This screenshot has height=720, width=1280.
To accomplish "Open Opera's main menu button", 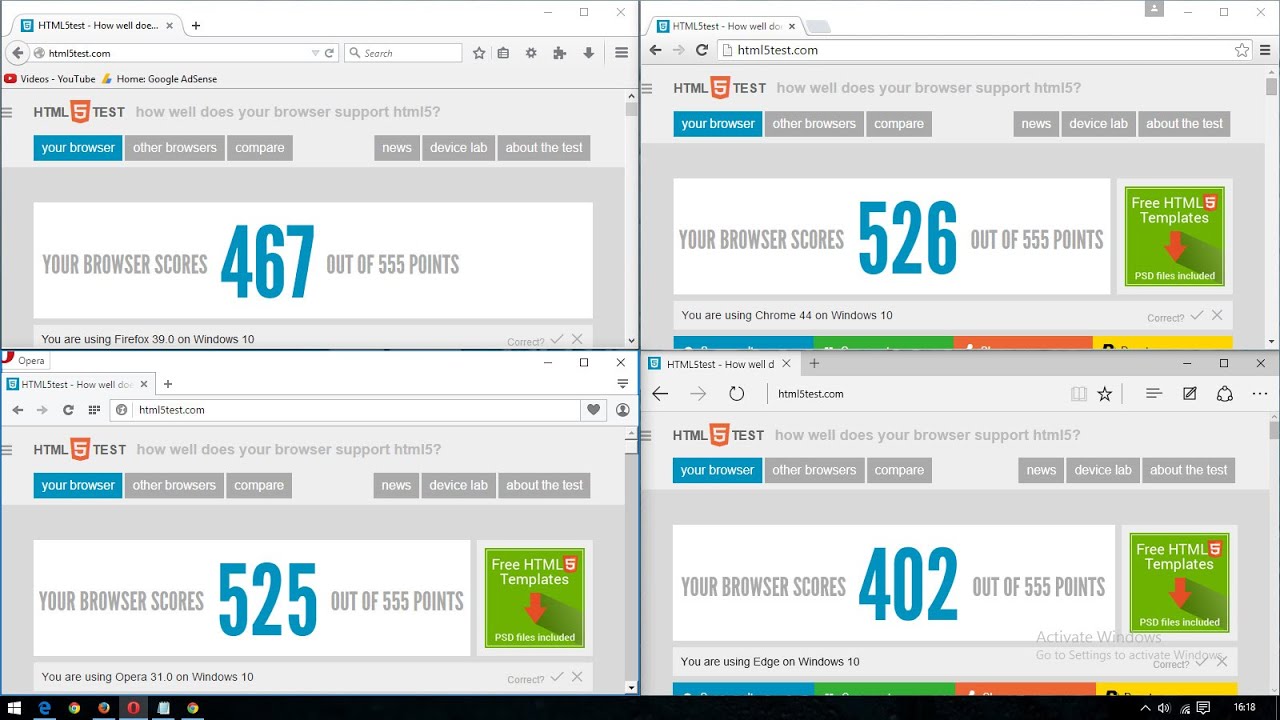I will [x=24, y=360].
